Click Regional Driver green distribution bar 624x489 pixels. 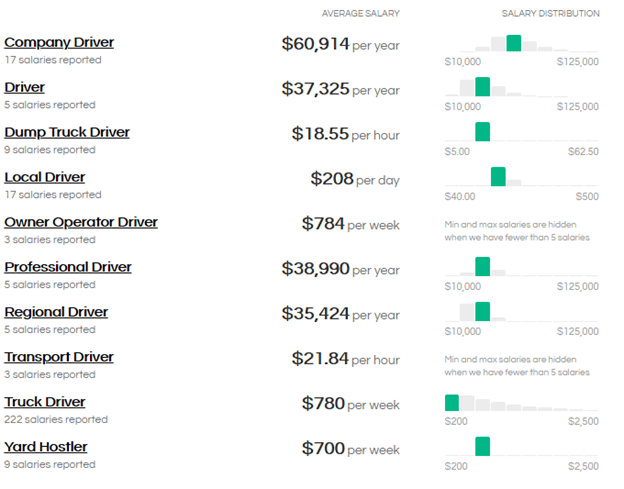click(483, 311)
